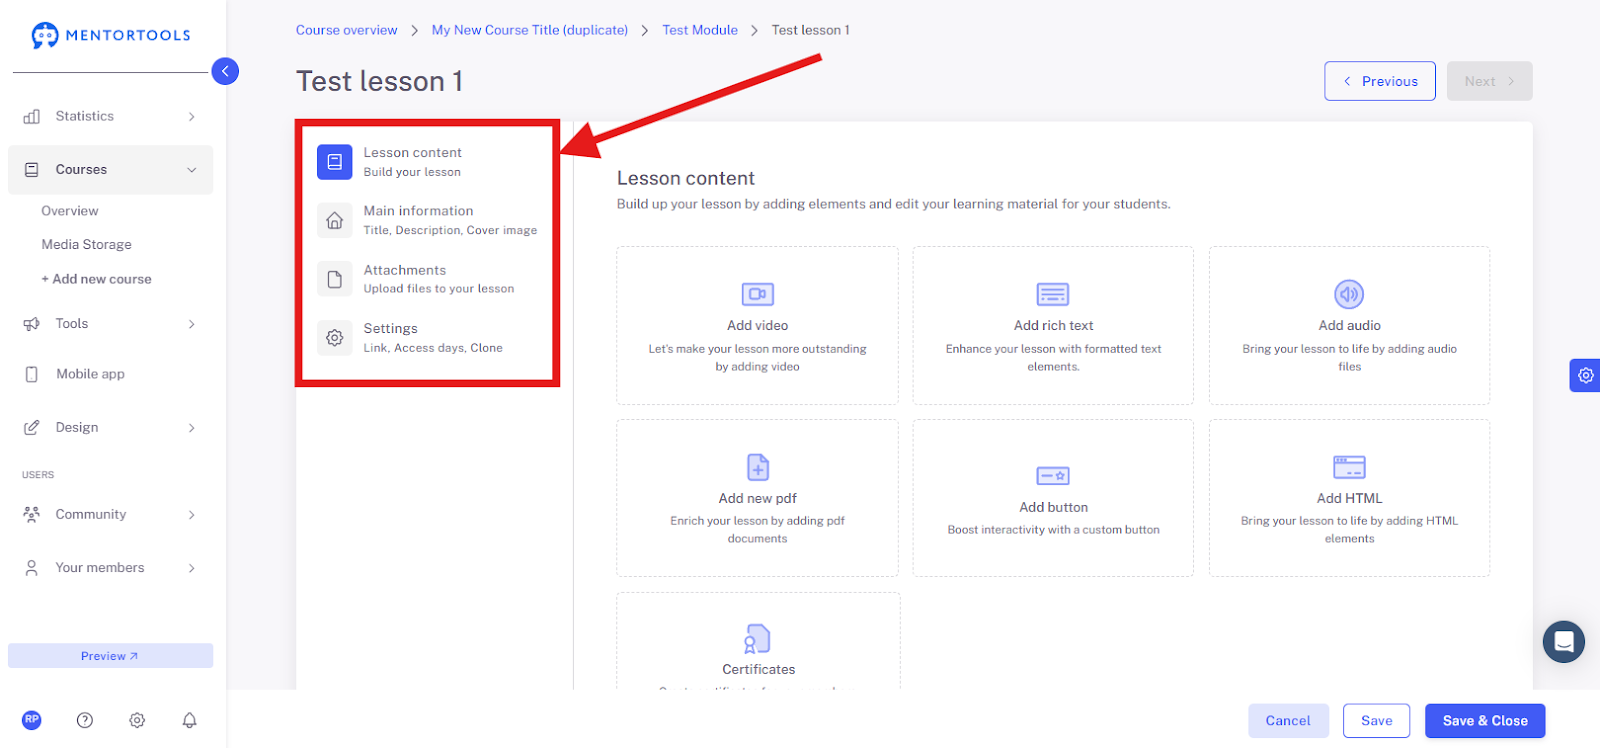Click the Next button

tap(1489, 81)
